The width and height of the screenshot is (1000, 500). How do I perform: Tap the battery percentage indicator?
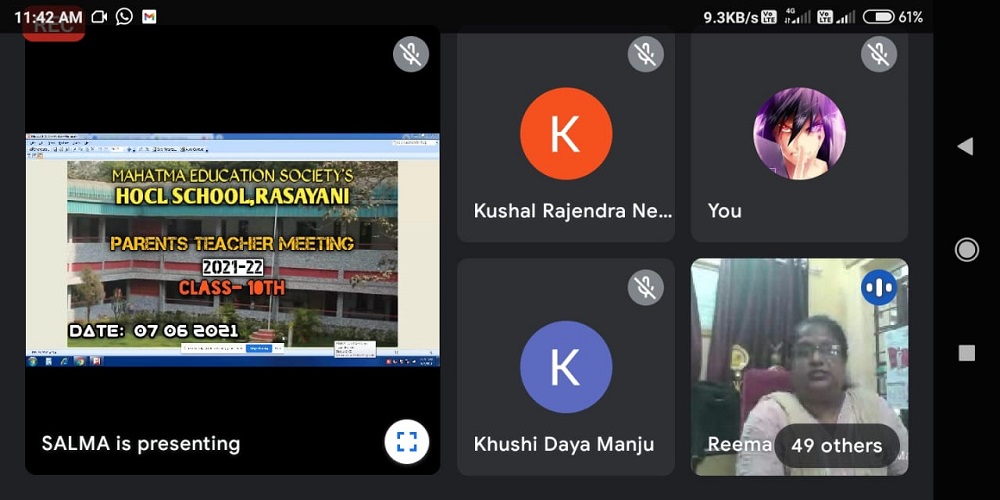click(910, 17)
